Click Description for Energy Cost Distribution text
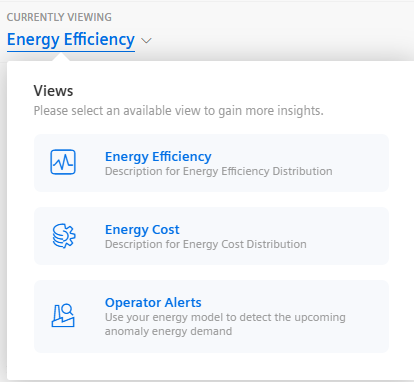 (206, 244)
